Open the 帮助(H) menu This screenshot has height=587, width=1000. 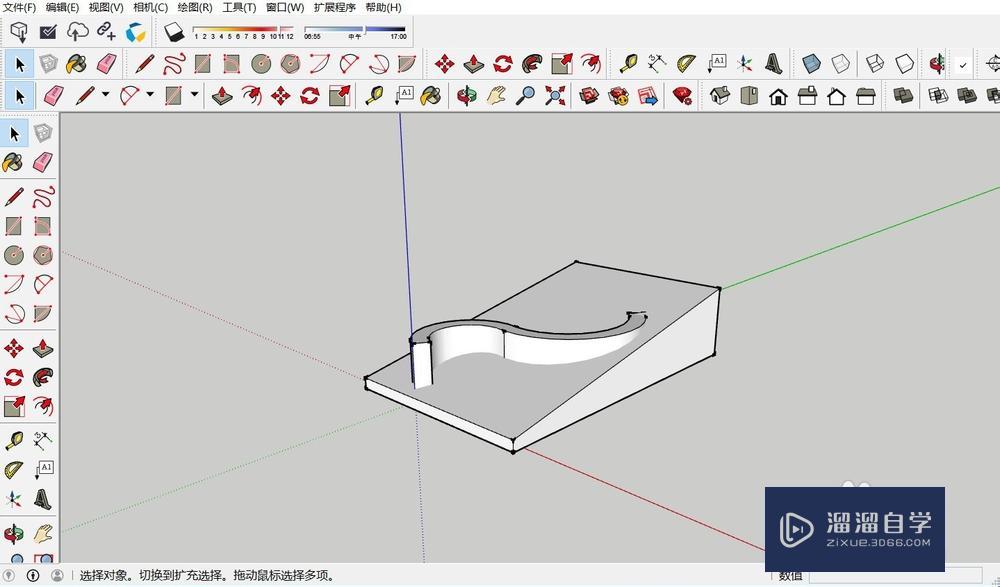click(x=383, y=8)
